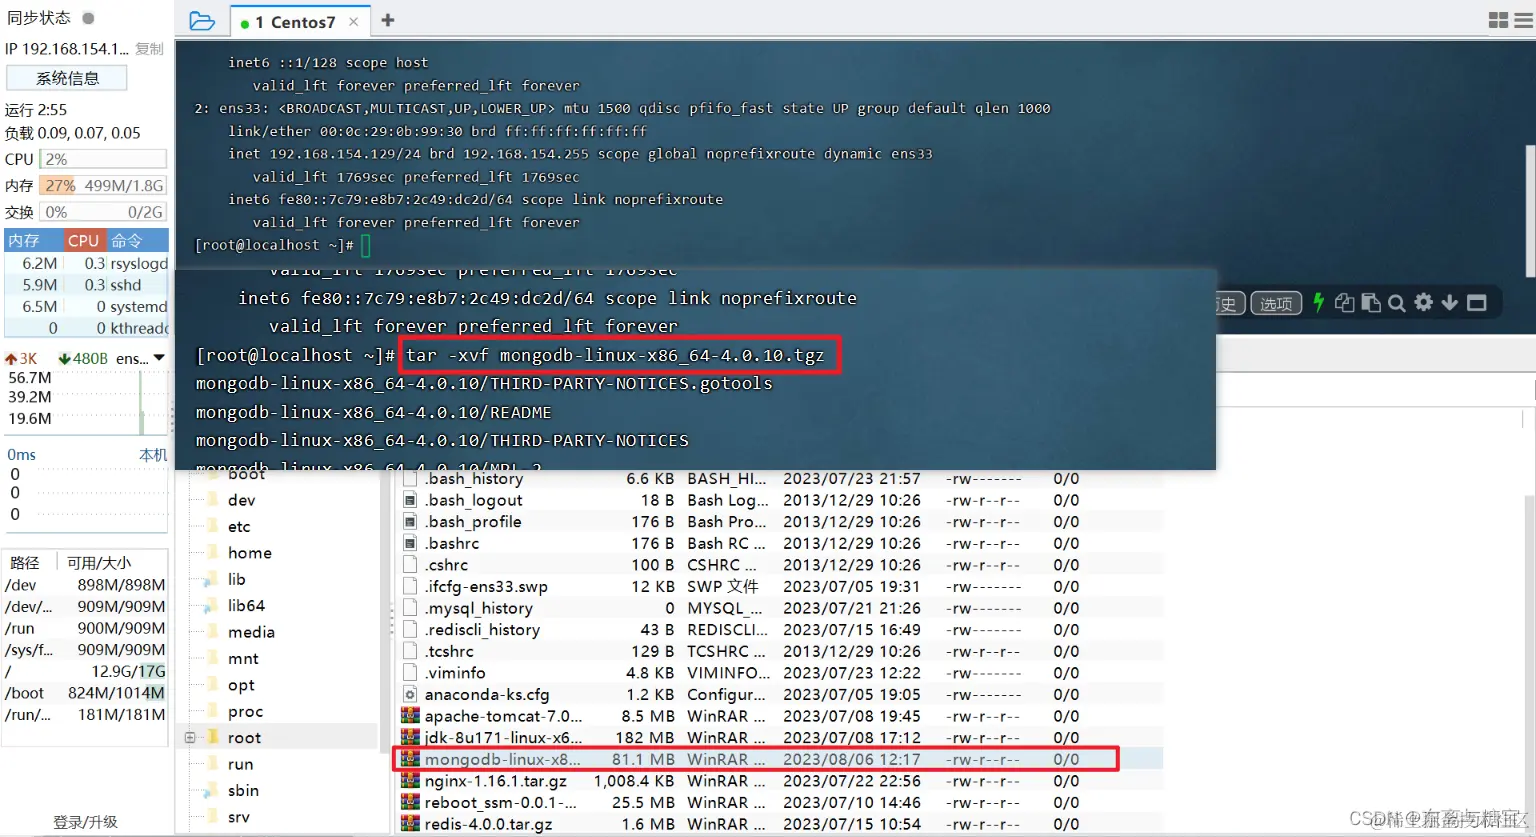
Task: Click the sync status indicator dot
Action: [88, 18]
